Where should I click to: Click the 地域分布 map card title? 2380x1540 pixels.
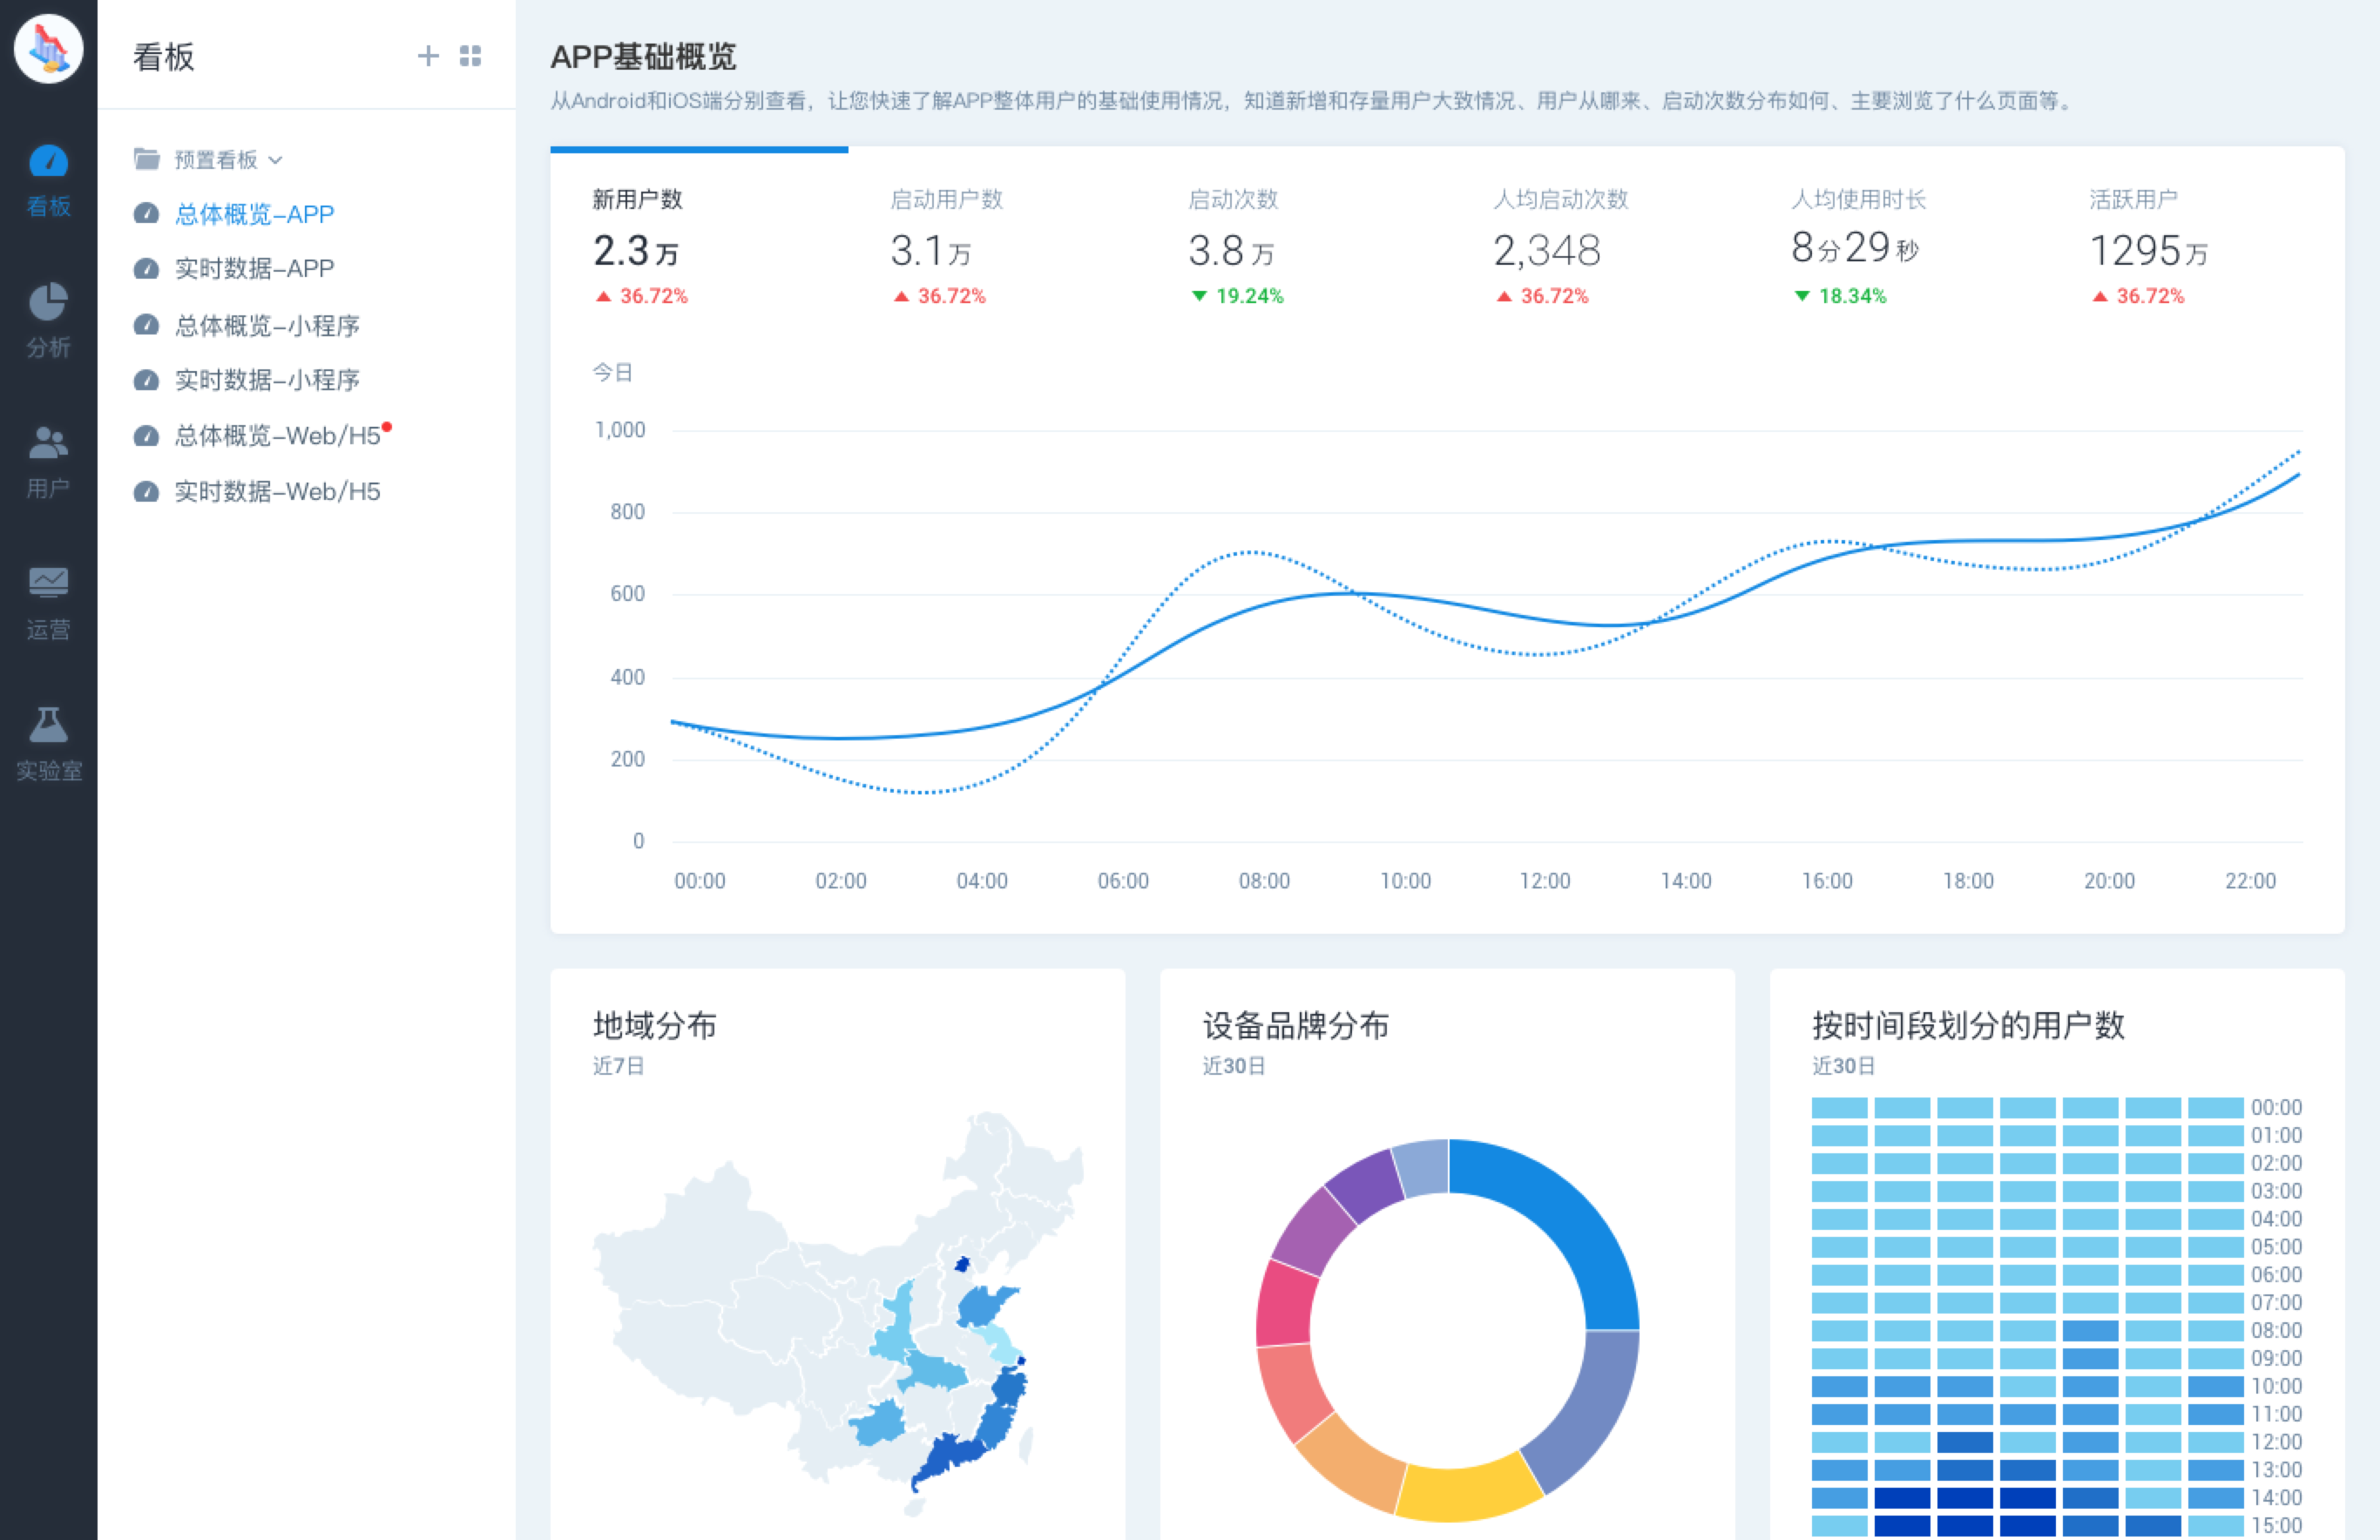[x=655, y=1025]
